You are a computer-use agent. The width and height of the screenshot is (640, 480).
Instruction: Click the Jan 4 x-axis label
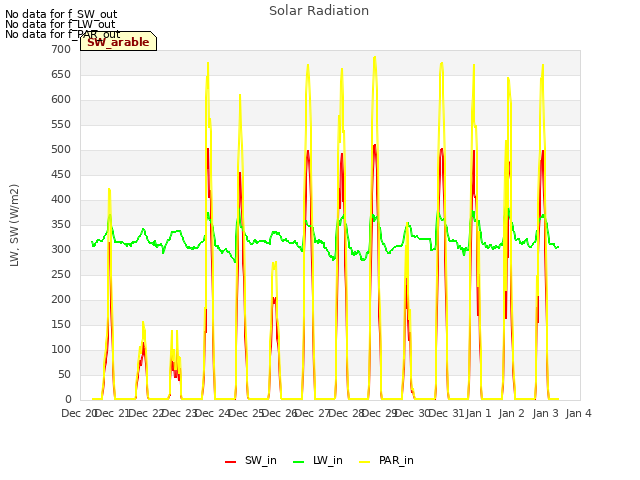pyautogui.click(x=578, y=413)
